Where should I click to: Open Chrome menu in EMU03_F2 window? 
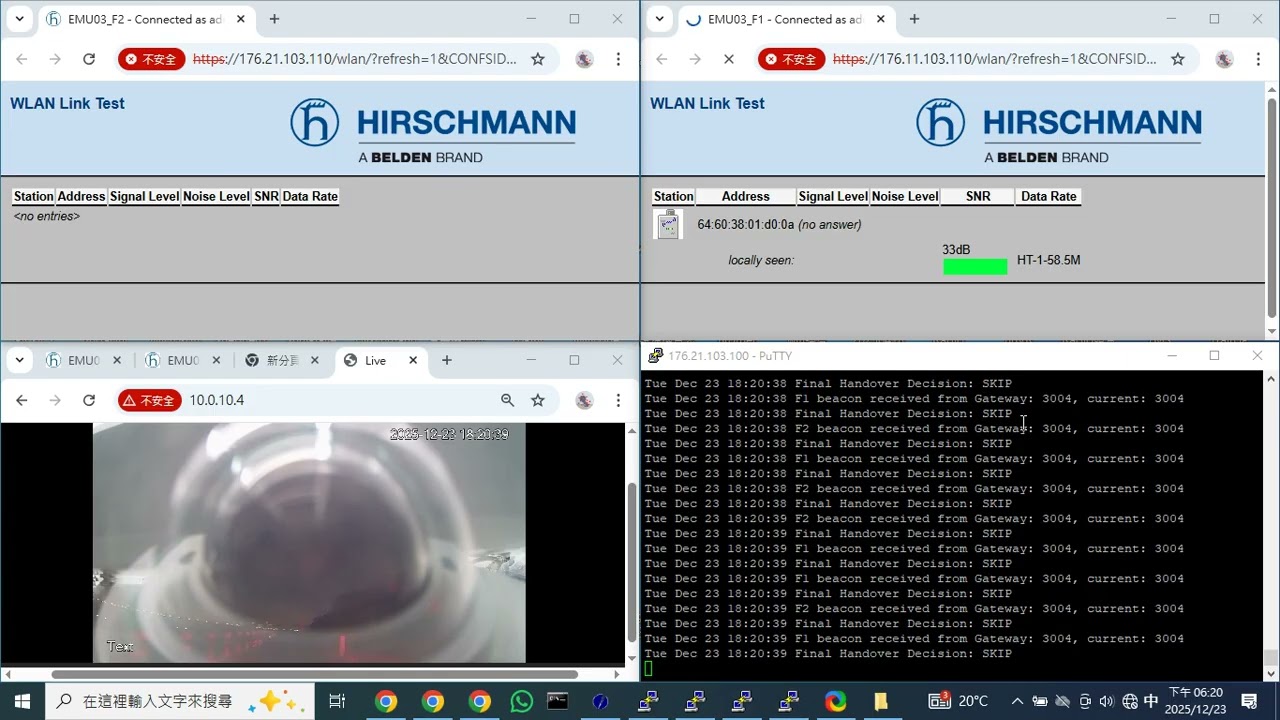coord(619,59)
